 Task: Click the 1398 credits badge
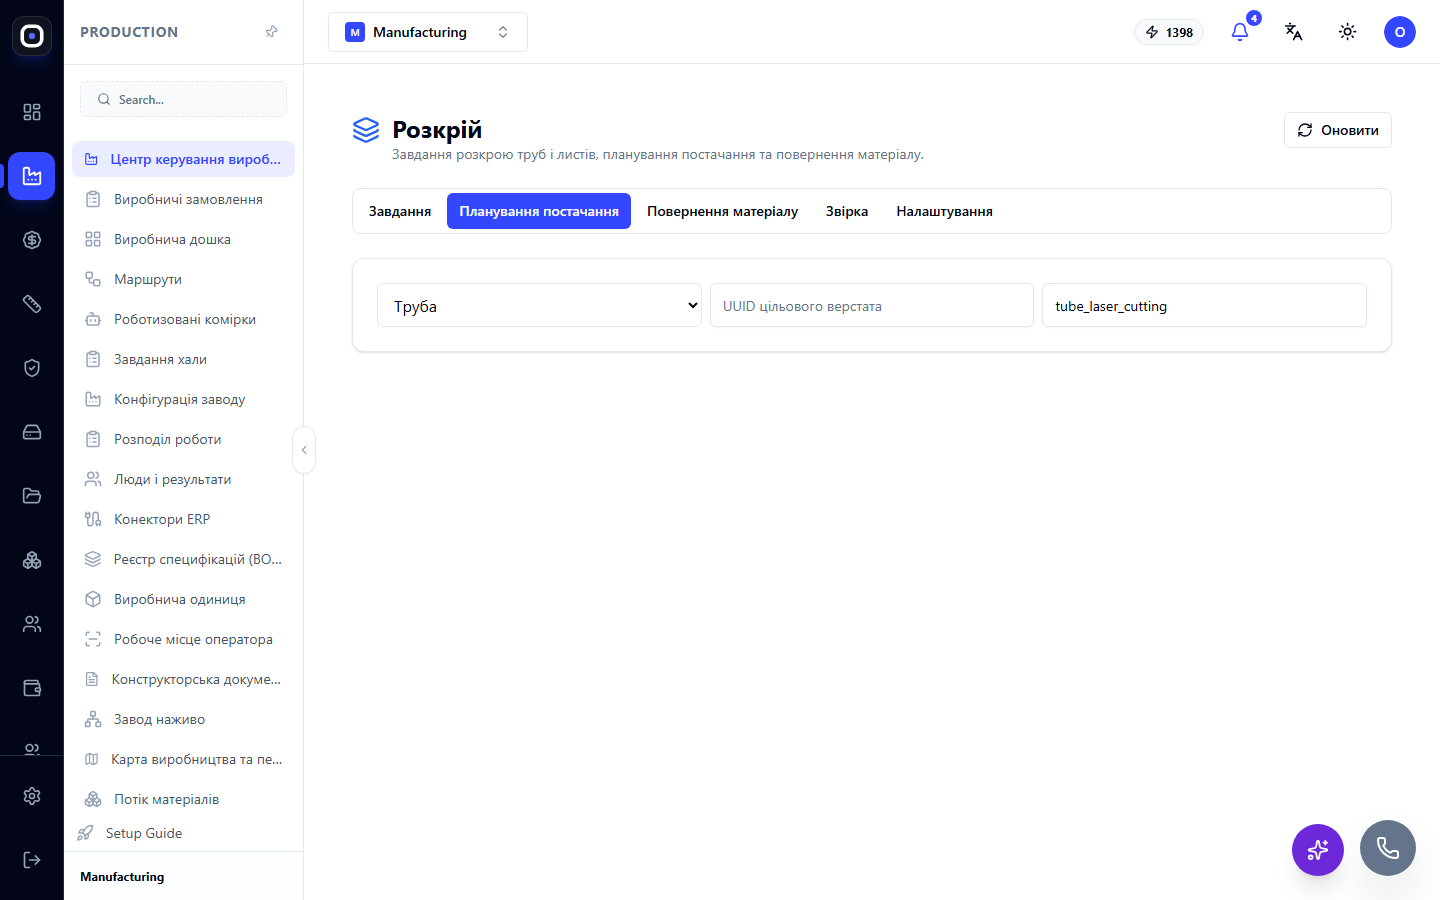(x=1169, y=32)
